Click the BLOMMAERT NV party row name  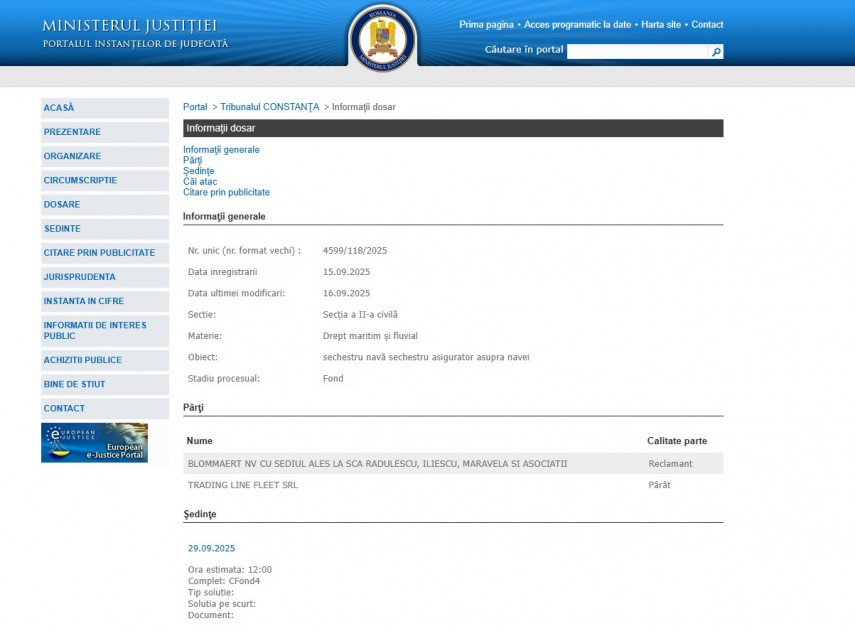click(377, 464)
